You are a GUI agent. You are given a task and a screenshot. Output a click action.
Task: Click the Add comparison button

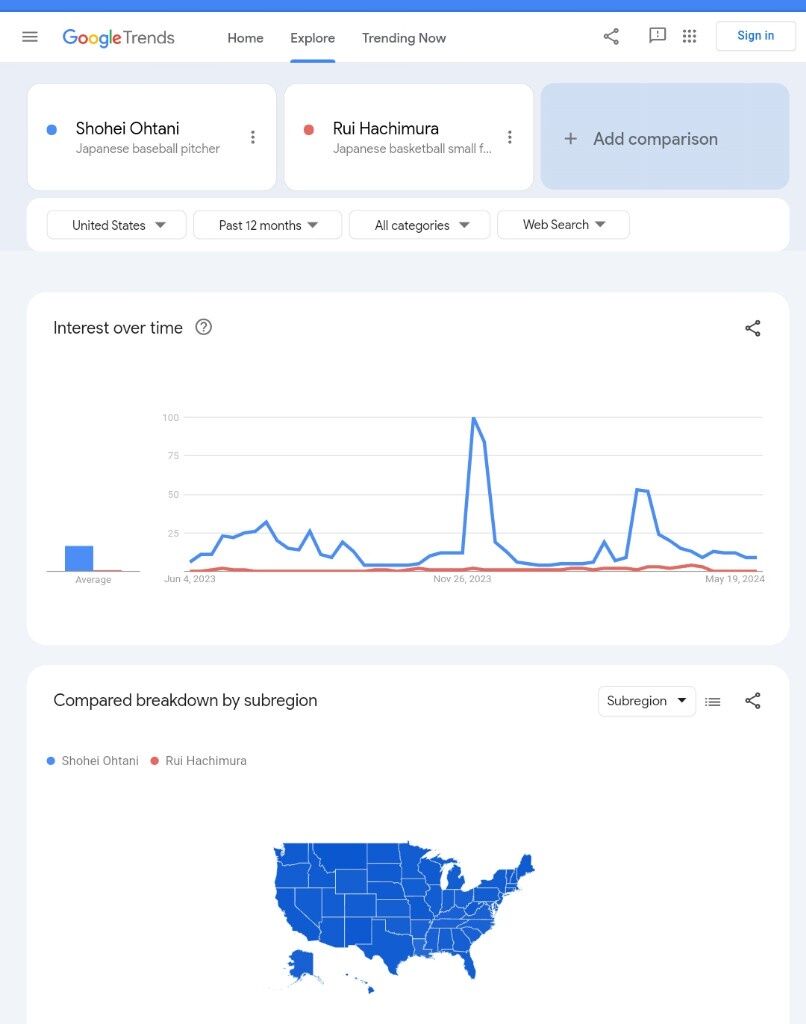[x=665, y=138]
